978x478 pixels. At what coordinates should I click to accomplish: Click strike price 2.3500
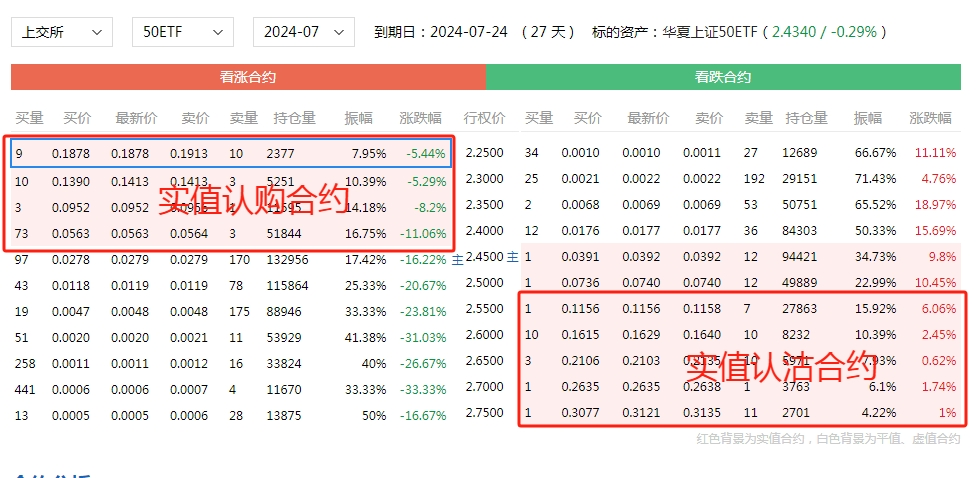coord(484,205)
